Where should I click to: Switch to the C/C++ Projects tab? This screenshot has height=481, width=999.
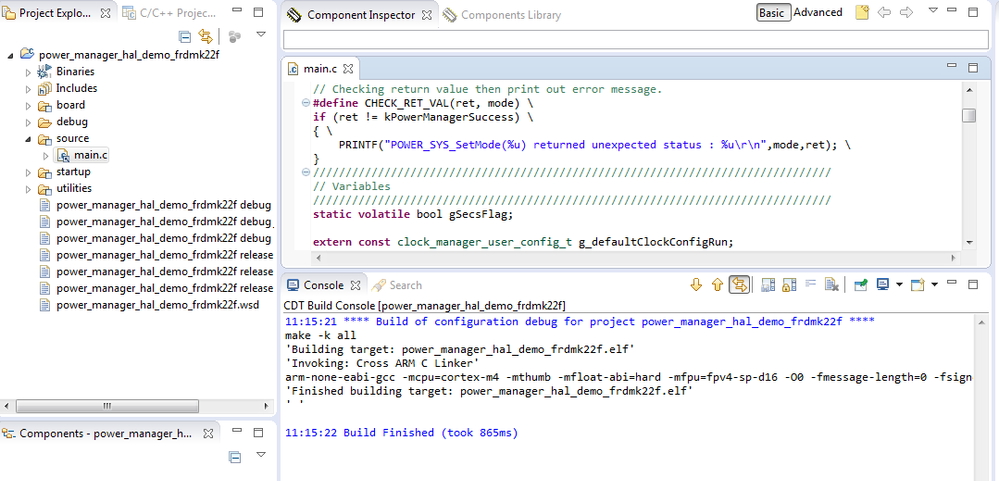(169, 13)
